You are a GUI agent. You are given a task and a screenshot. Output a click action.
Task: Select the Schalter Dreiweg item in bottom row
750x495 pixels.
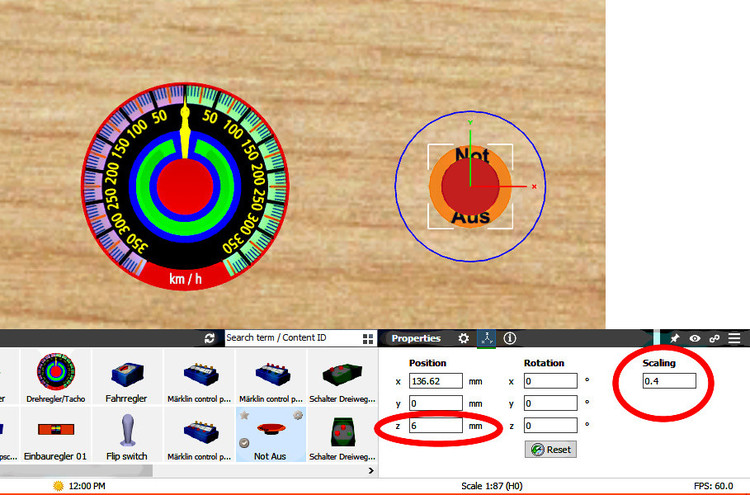(x=342, y=435)
